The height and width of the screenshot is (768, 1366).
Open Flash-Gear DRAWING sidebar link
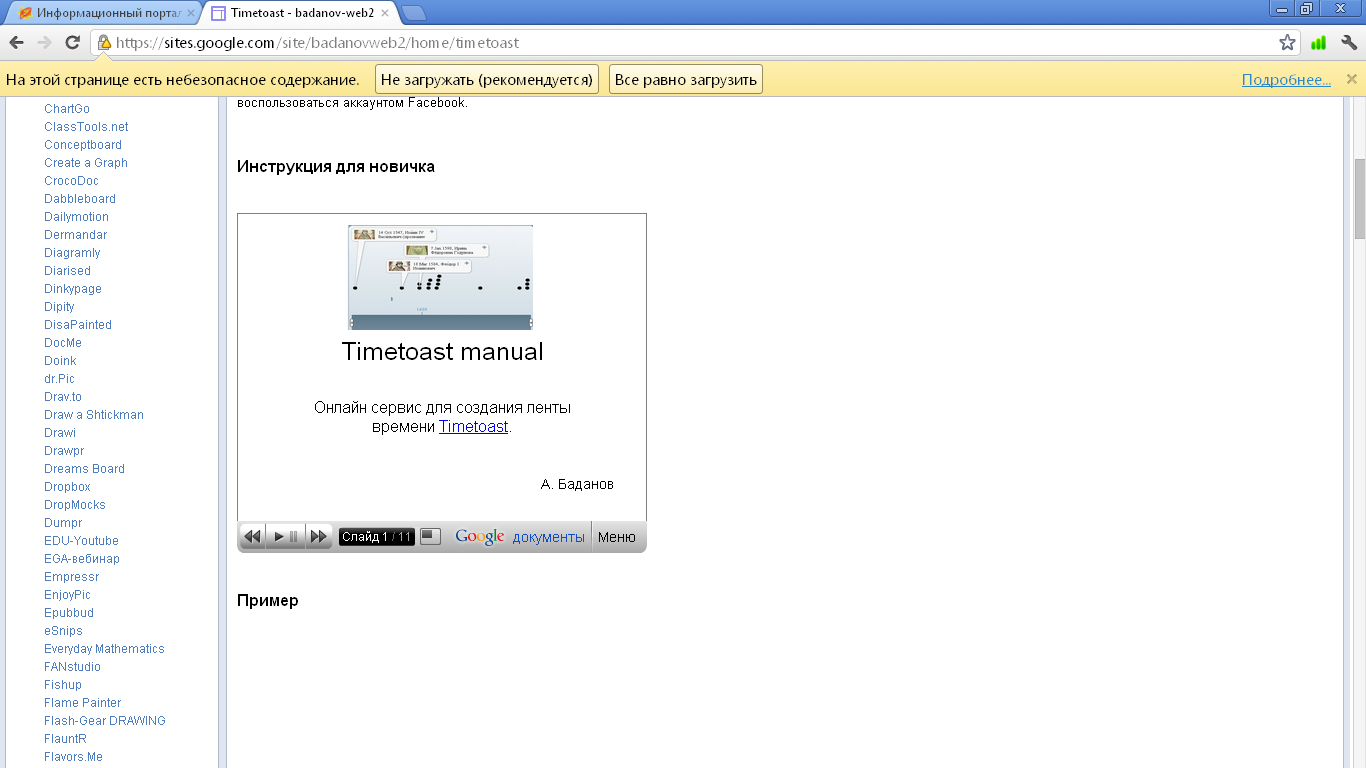[x=105, y=721]
